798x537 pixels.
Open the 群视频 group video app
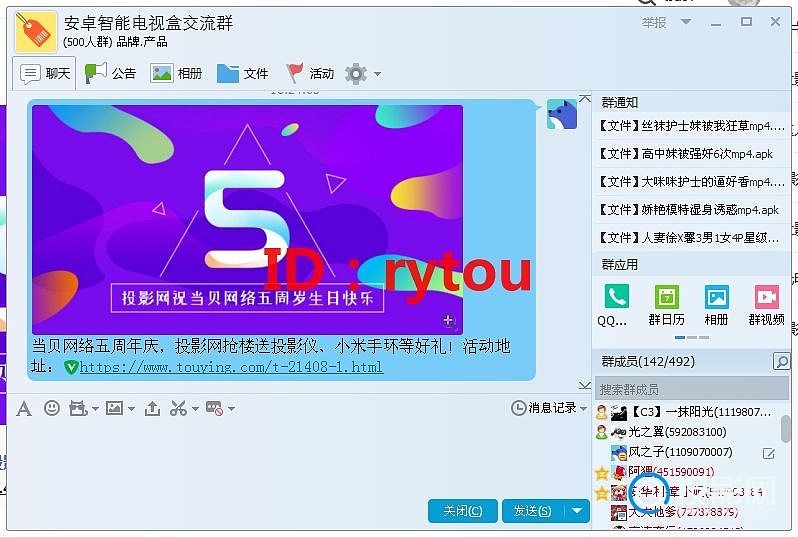(766, 305)
